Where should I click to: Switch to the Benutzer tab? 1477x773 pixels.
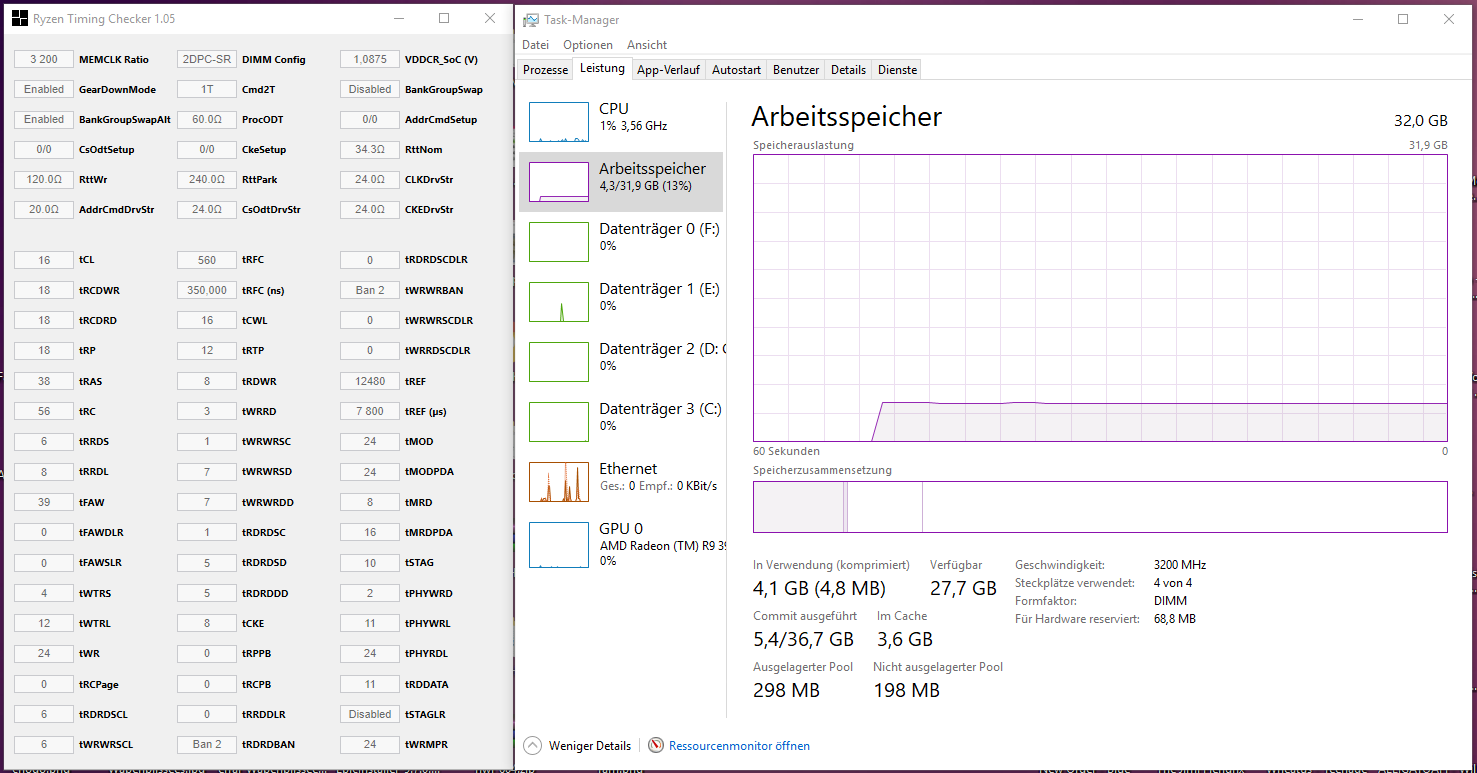796,70
